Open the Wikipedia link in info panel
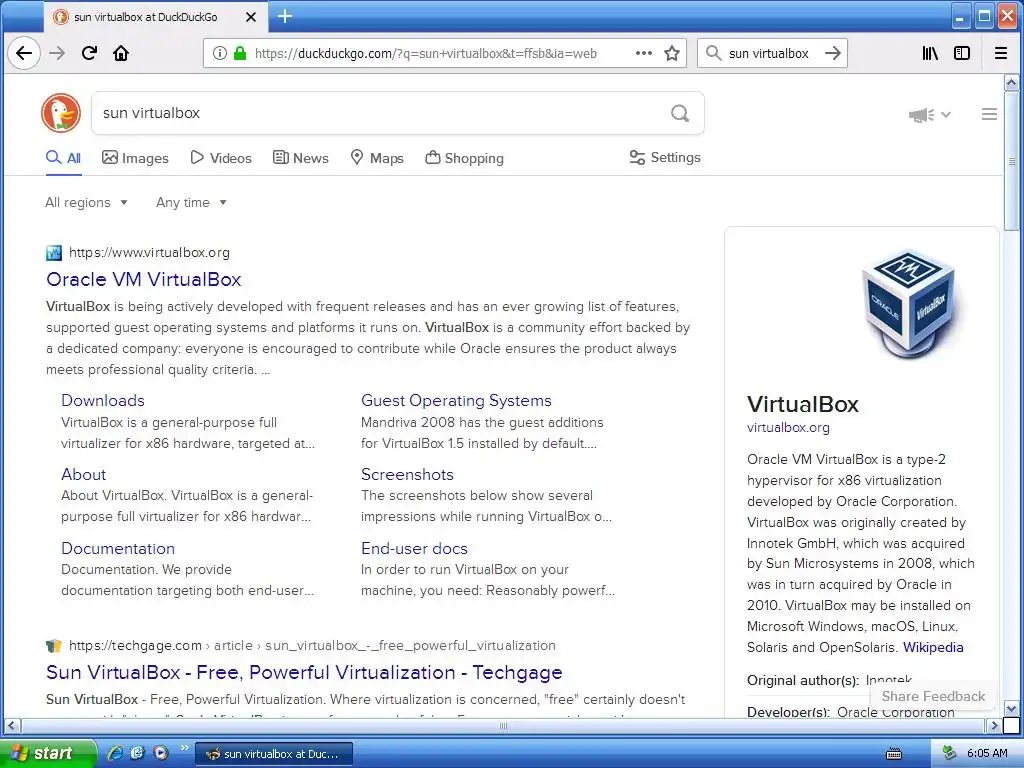1024x768 pixels. click(933, 647)
